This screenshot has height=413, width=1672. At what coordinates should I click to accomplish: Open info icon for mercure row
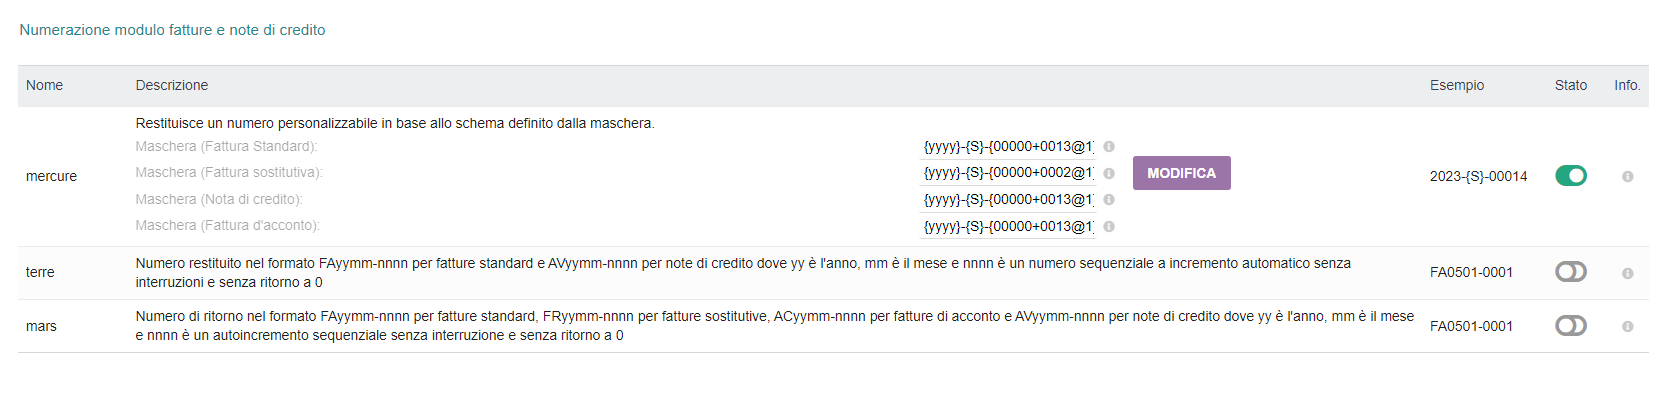[1627, 176]
